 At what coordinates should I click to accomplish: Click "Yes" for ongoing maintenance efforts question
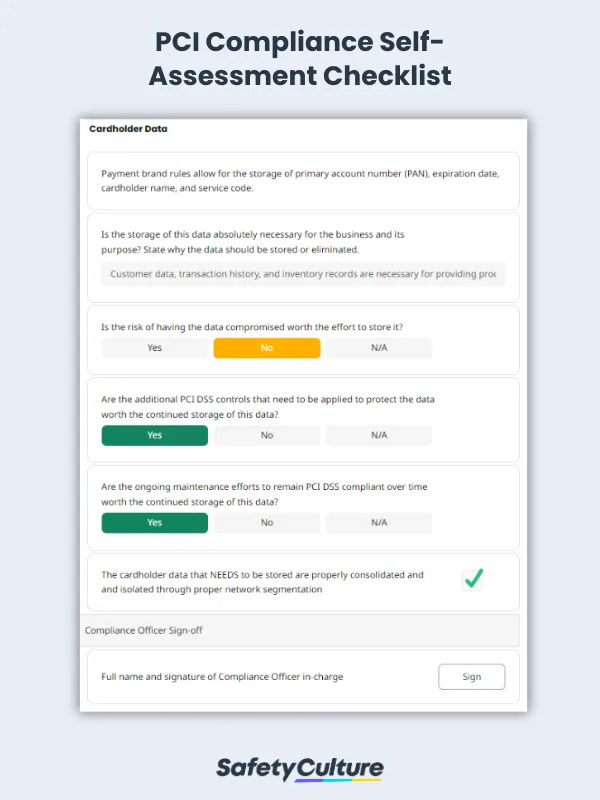(154, 522)
